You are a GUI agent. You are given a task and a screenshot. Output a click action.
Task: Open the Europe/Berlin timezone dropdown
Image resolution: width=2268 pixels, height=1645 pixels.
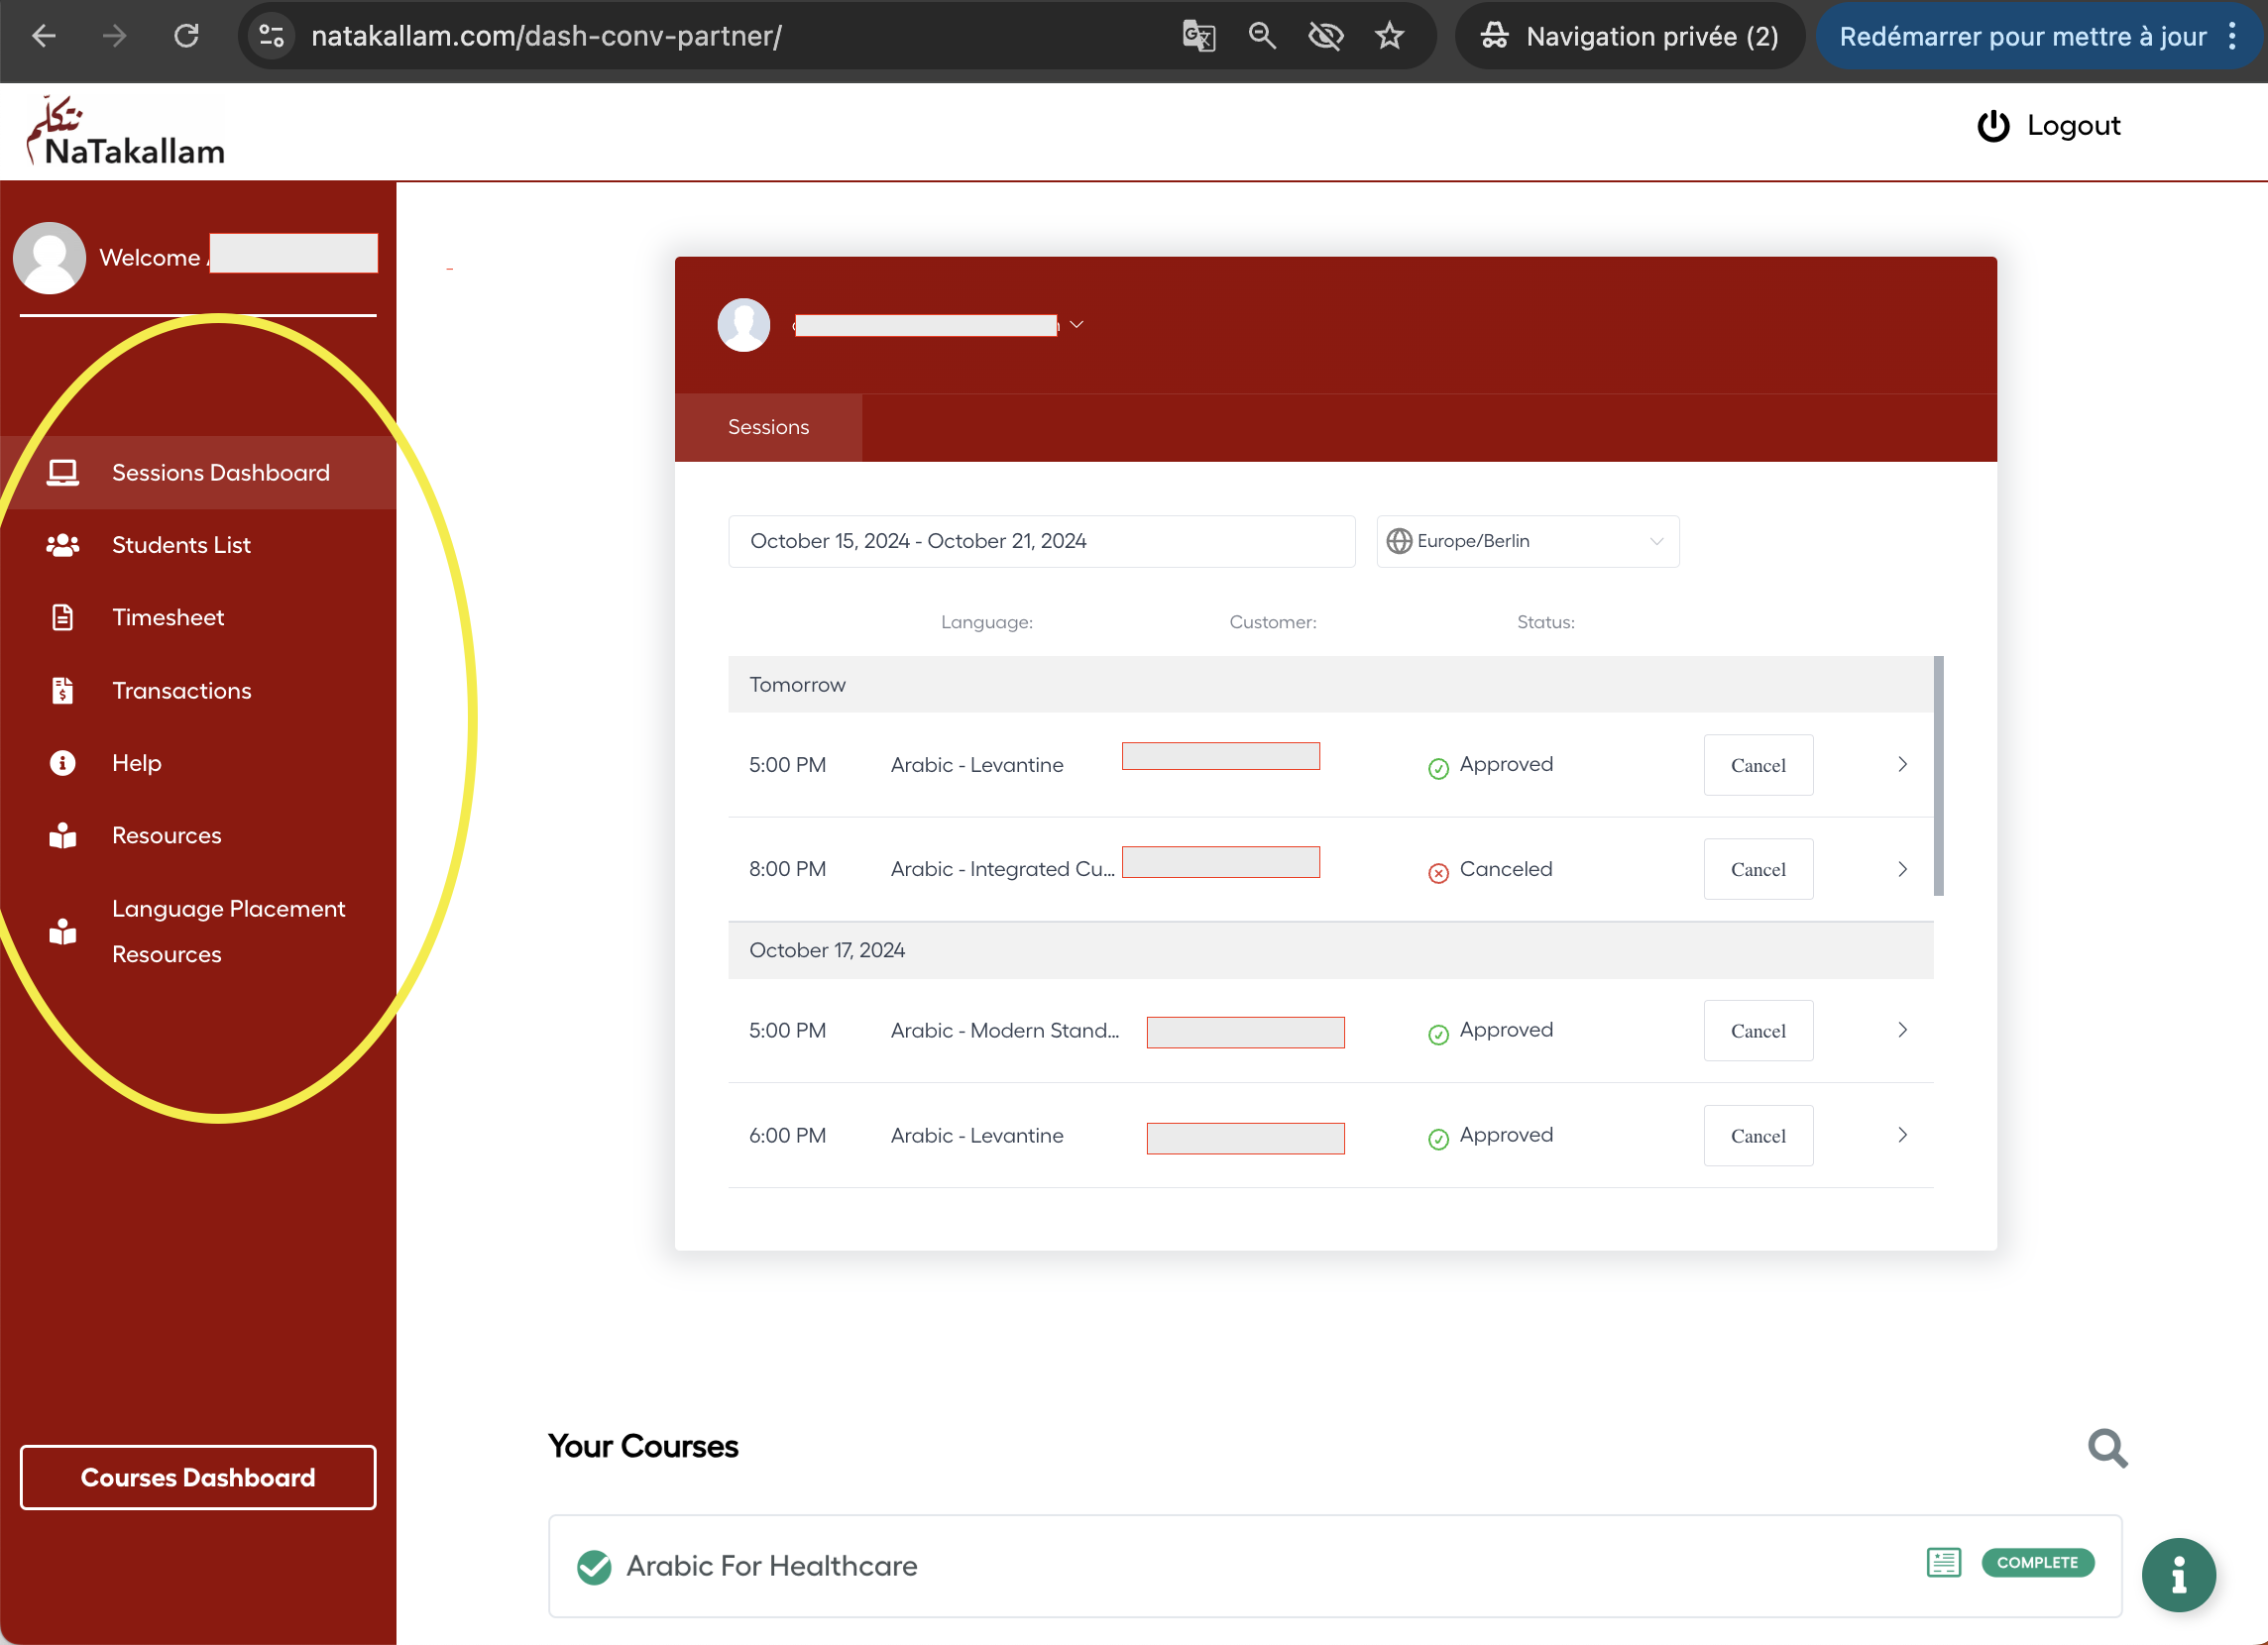pyautogui.click(x=1527, y=541)
